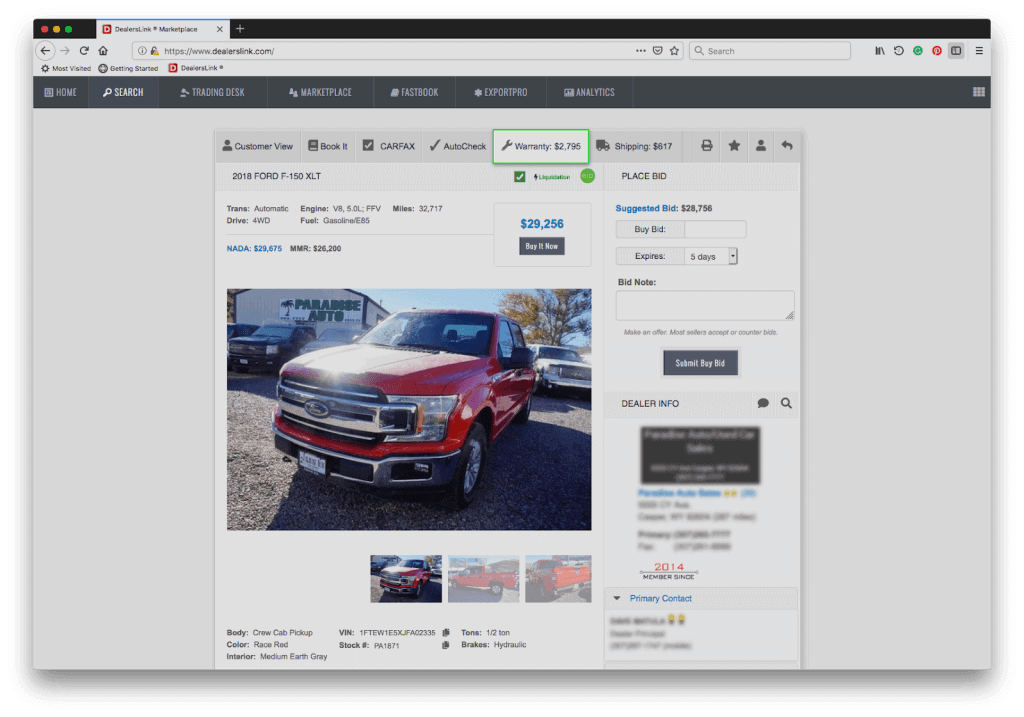The height and width of the screenshot is (717, 1024).
Task: Go to the HOME nav item
Action: tap(61, 92)
